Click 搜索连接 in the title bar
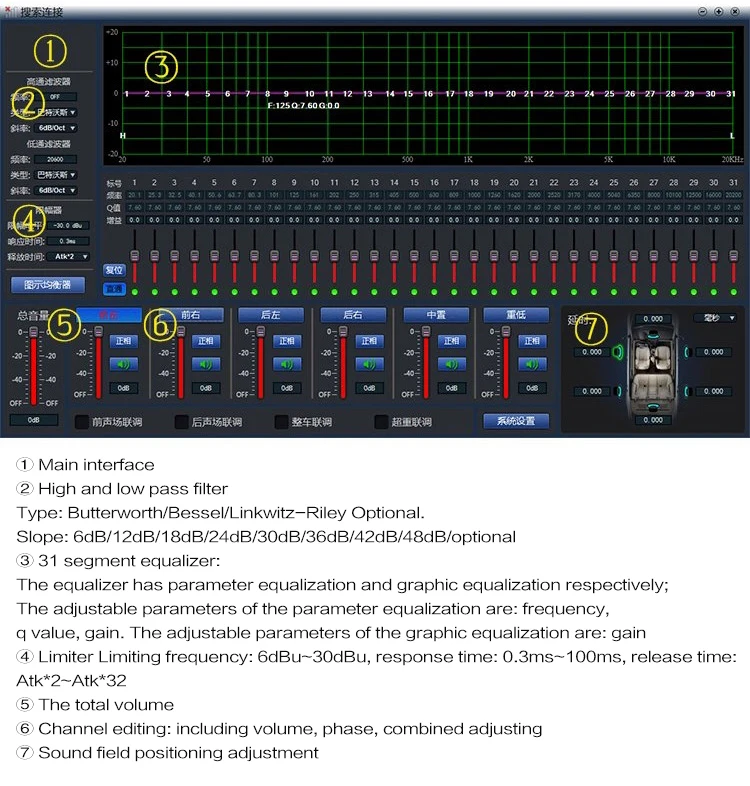This screenshot has height=786, width=750. pos(42,12)
